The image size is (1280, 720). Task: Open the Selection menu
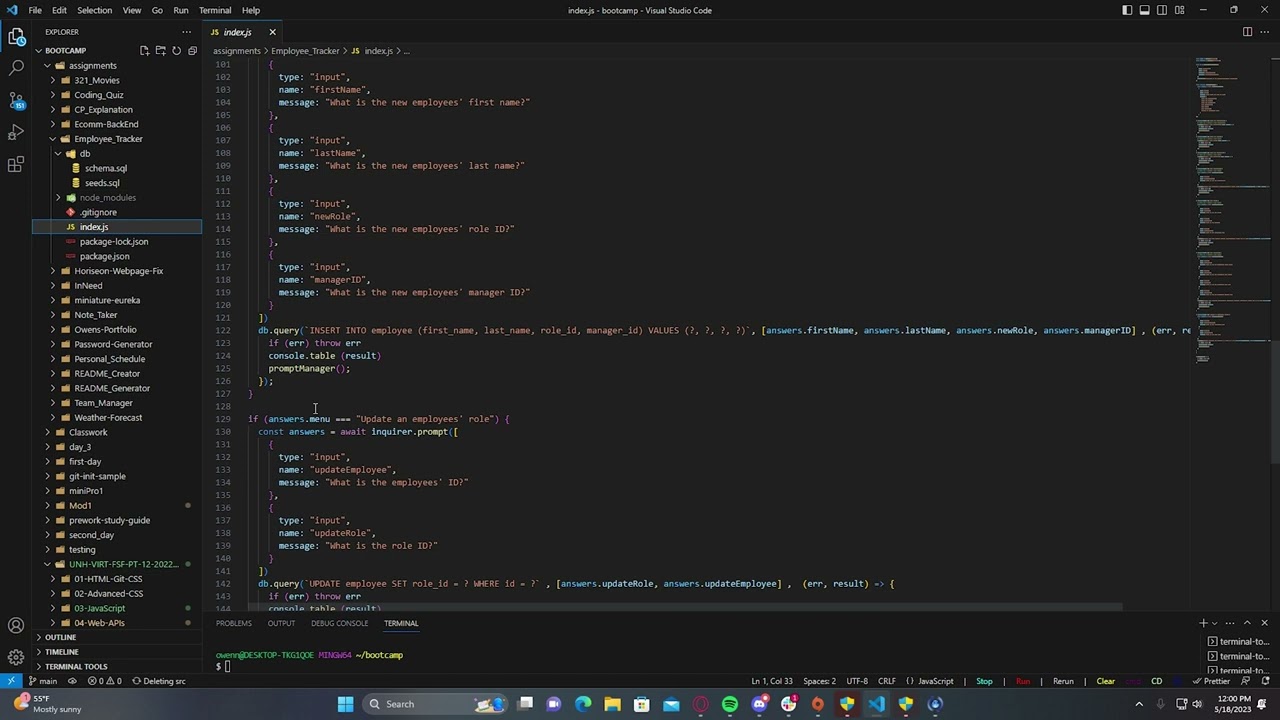(94, 10)
